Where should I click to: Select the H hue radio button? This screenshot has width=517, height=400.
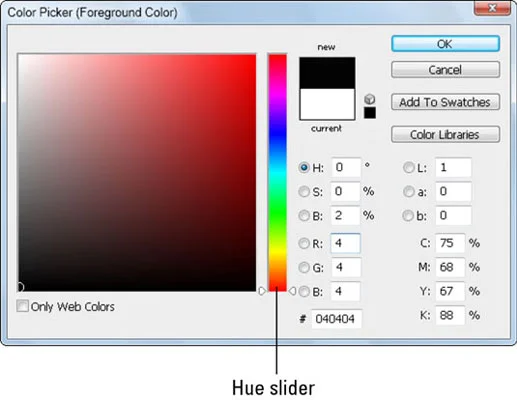point(304,167)
